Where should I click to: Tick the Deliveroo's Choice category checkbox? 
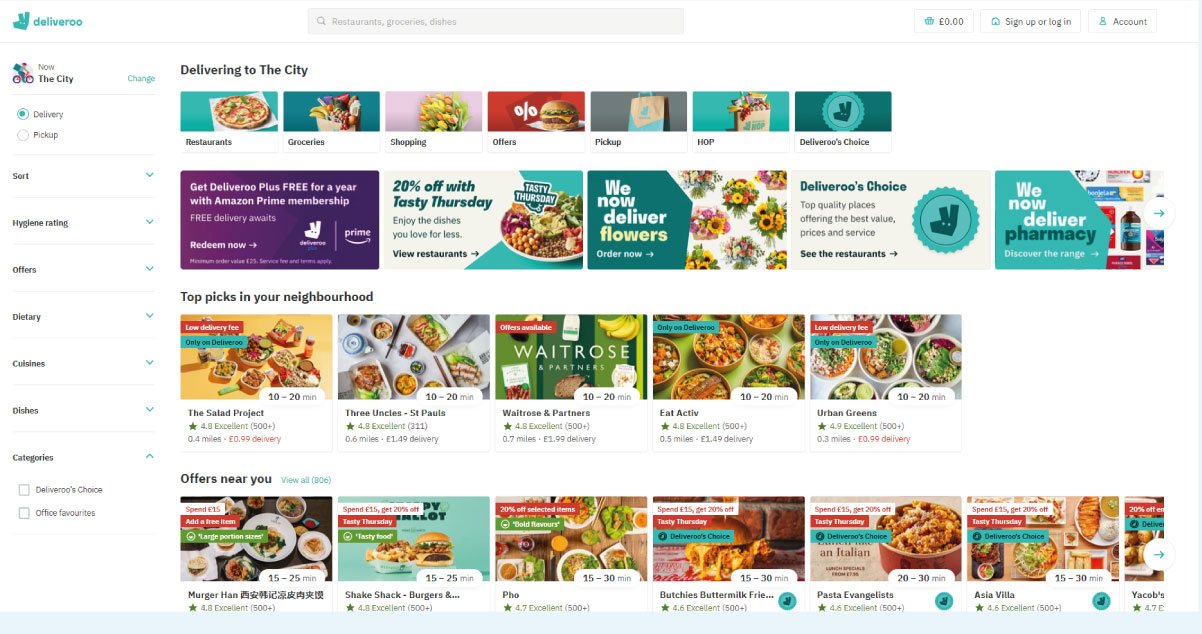pos(24,490)
